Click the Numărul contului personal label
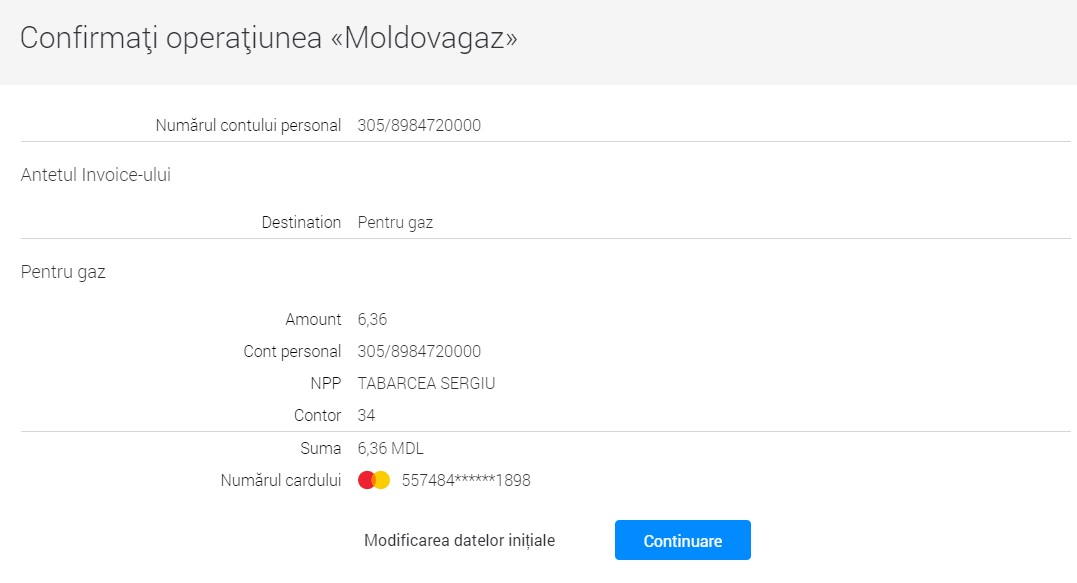The image size is (1077, 583). tap(248, 126)
